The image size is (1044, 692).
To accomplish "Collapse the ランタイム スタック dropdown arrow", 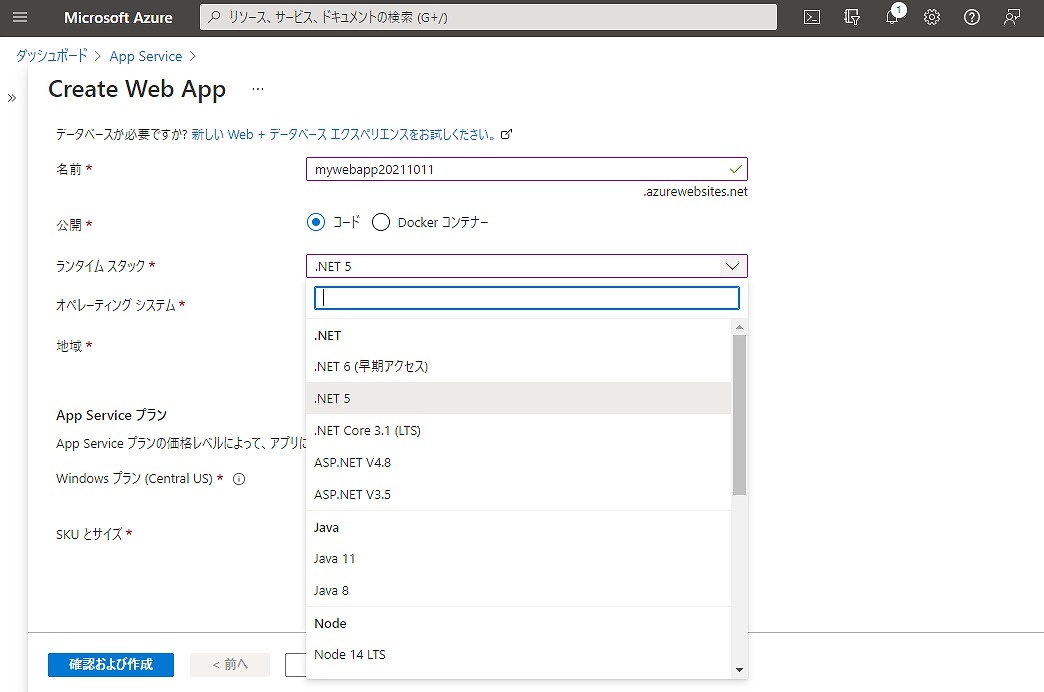I will coord(732,266).
